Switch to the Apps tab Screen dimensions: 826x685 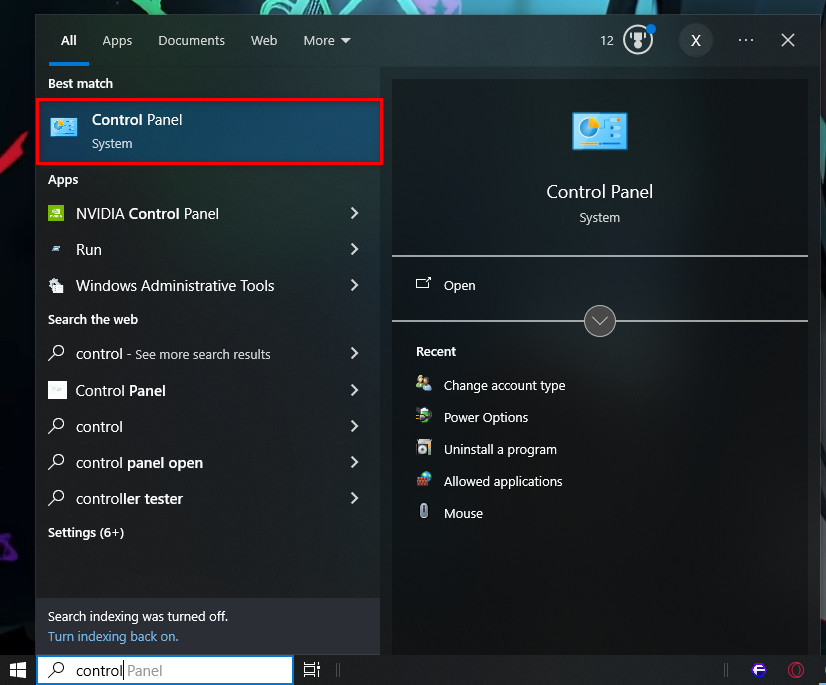click(117, 41)
